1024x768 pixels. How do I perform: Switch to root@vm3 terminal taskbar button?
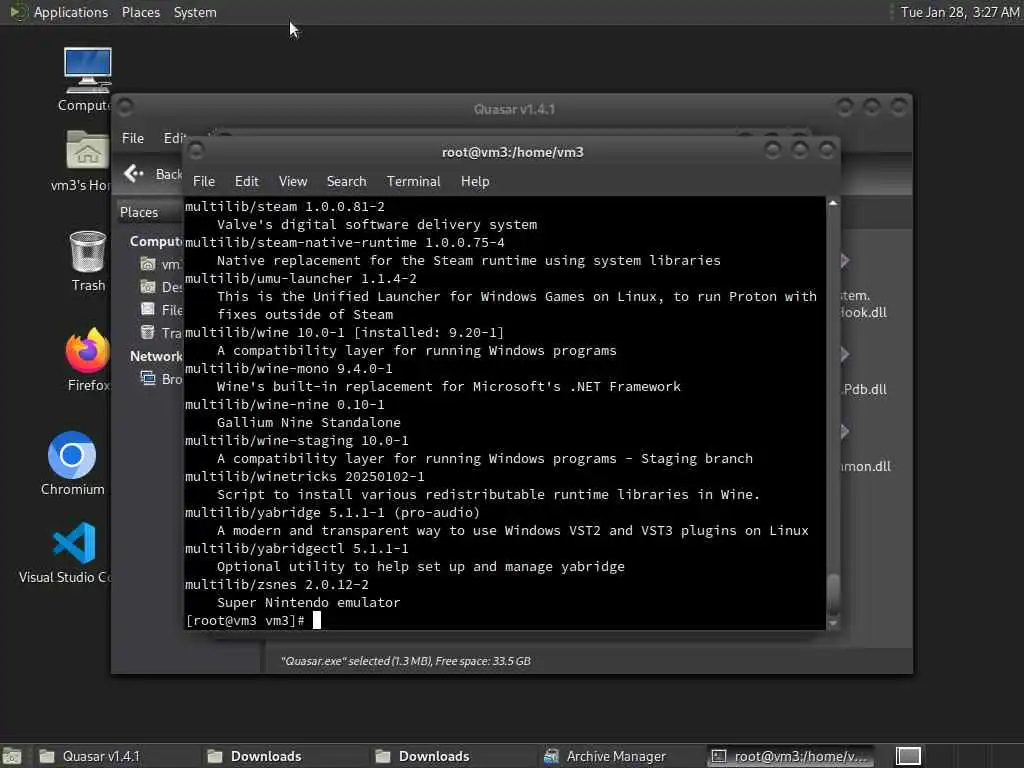click(790, 756)
